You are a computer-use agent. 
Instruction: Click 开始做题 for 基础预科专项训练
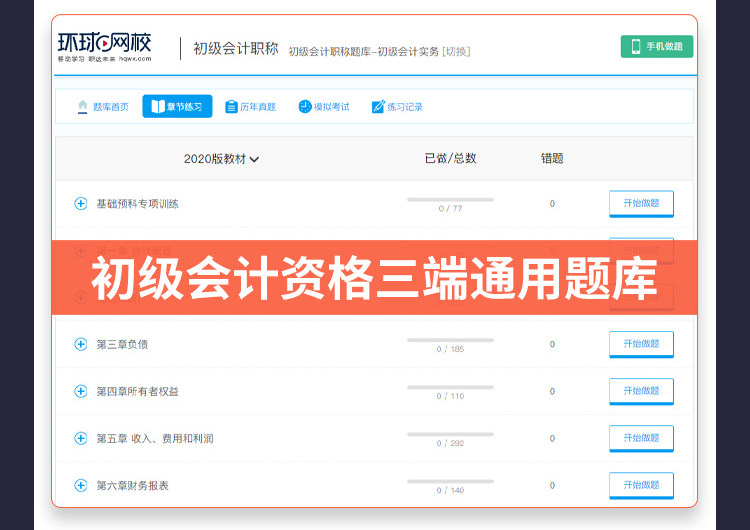click(x=641, y=204)
